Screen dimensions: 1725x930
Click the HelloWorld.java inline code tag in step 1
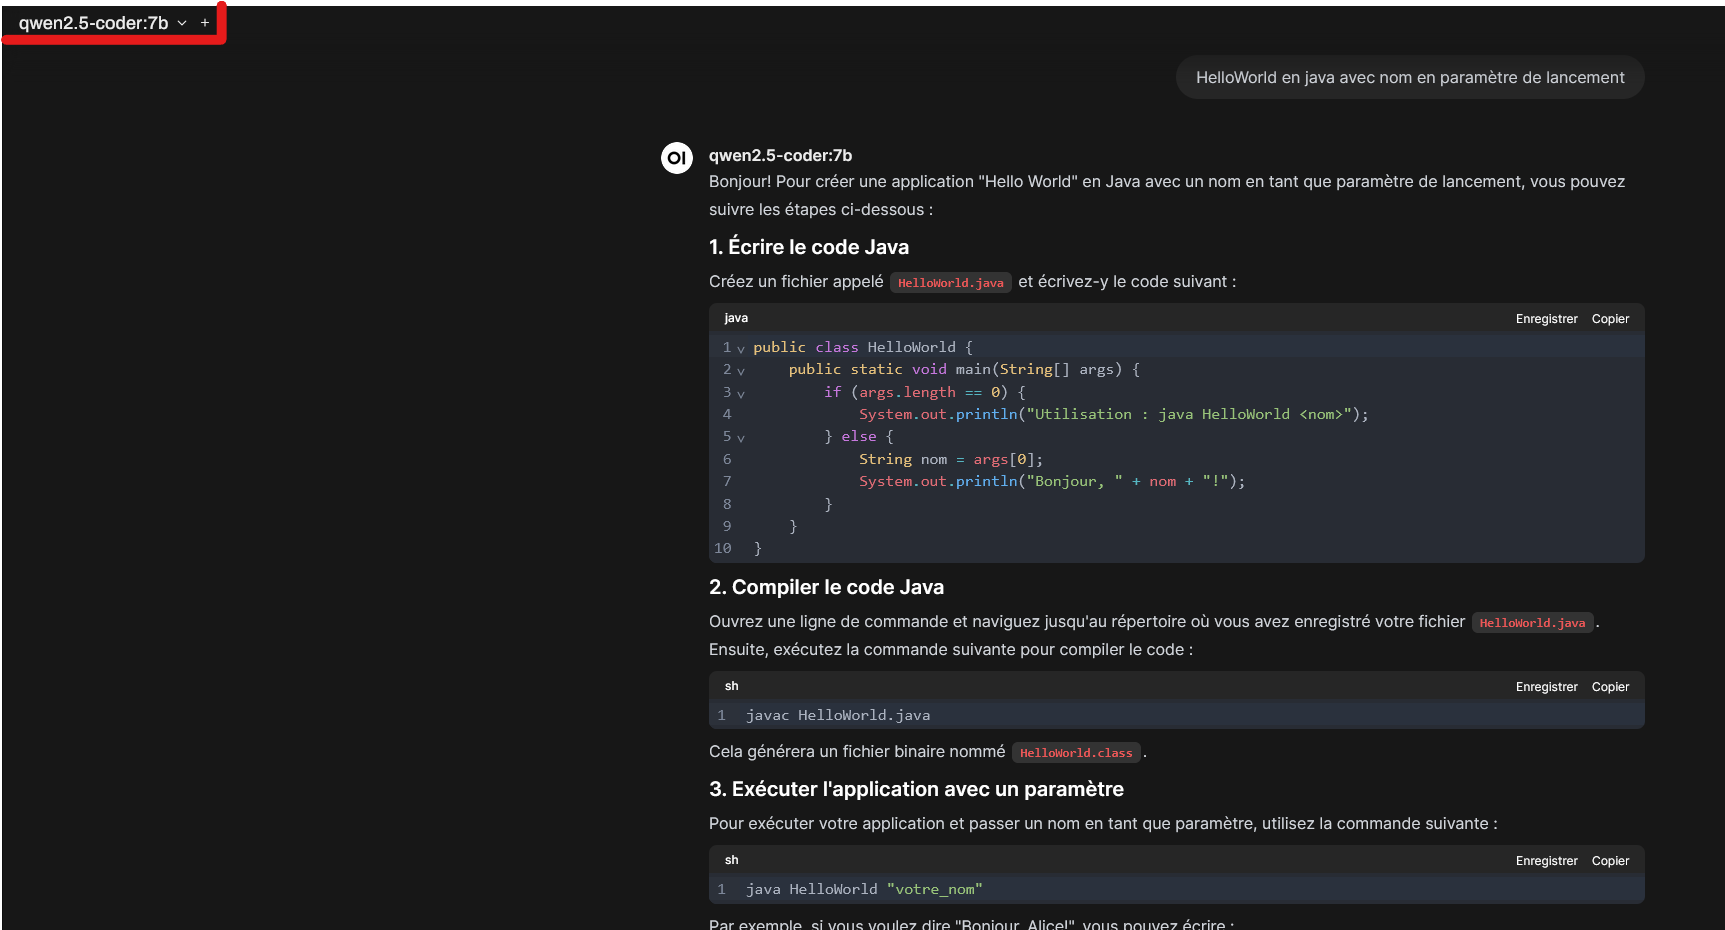950,283
